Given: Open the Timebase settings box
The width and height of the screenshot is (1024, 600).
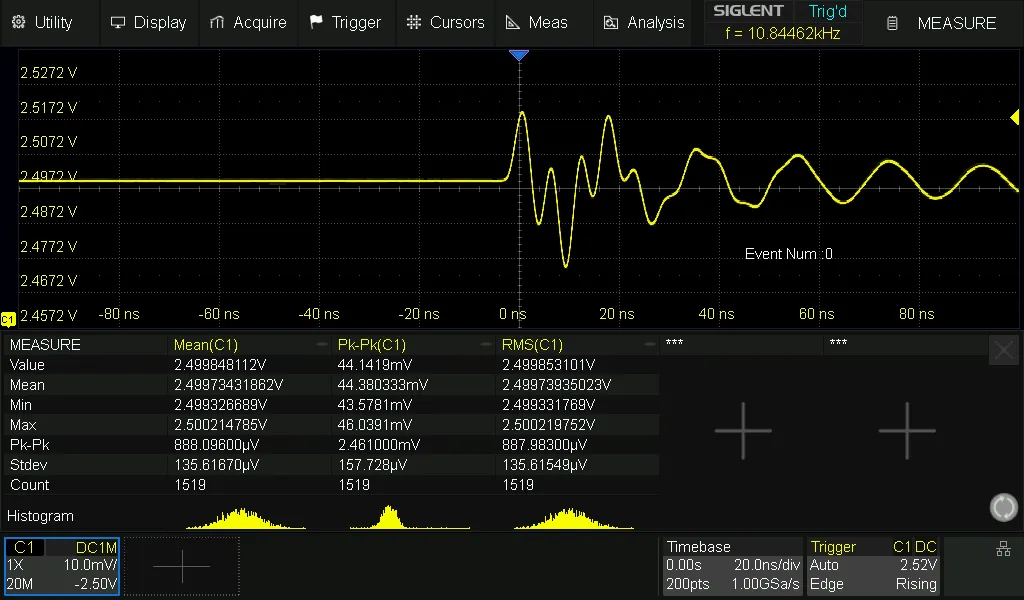Looking at the screenshot, I should [731, 565].
